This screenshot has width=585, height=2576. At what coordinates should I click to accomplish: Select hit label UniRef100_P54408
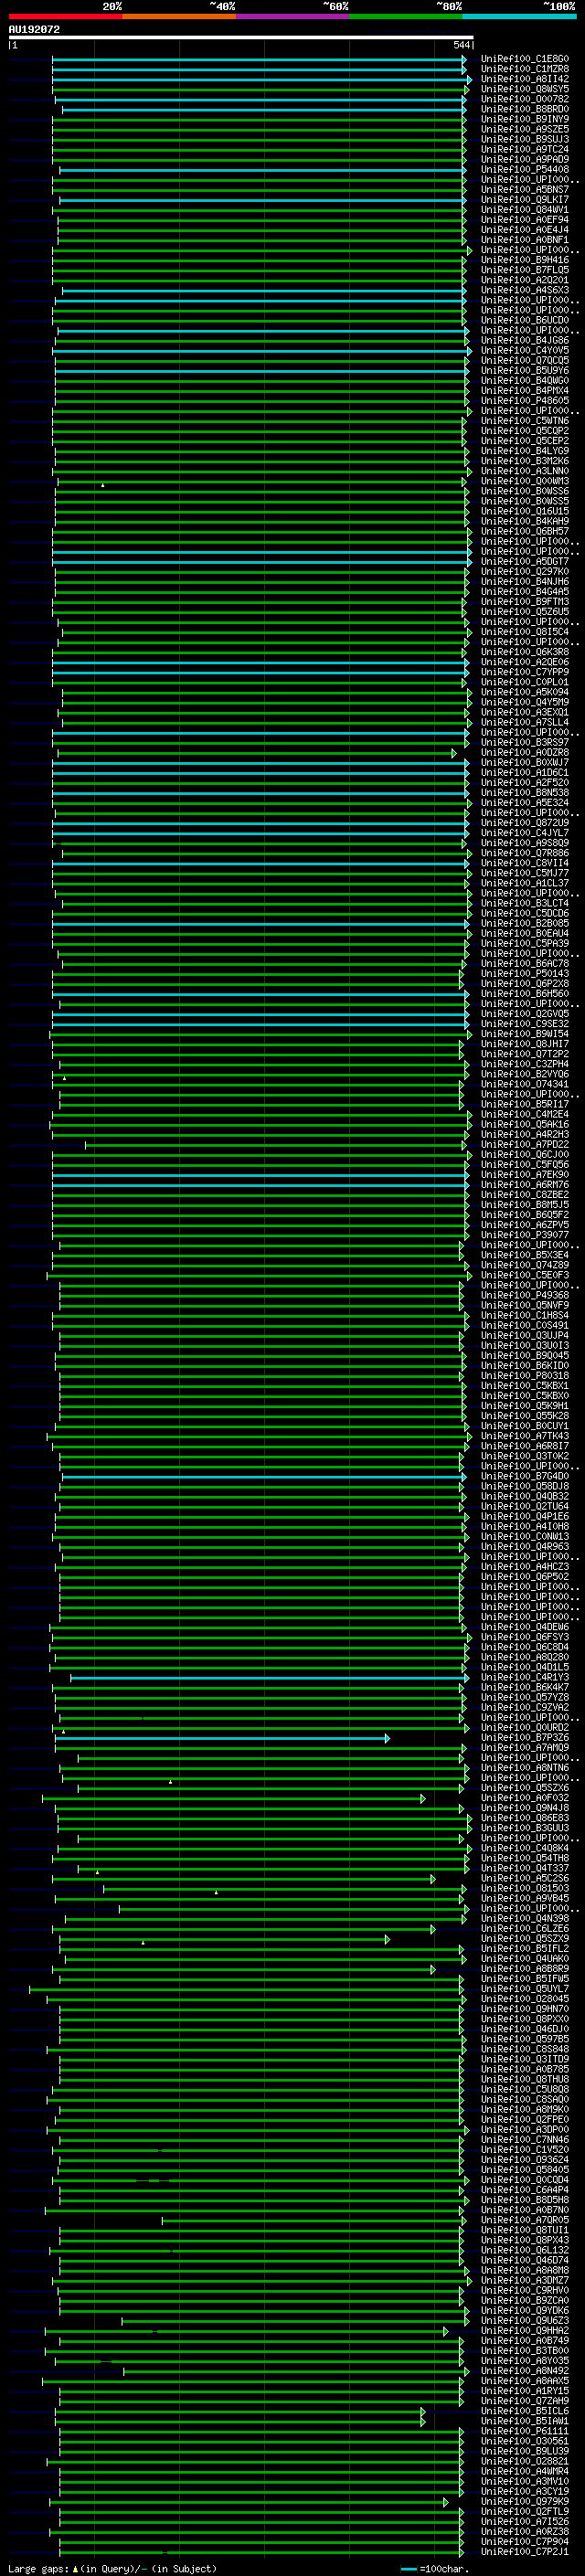(524, 169)
